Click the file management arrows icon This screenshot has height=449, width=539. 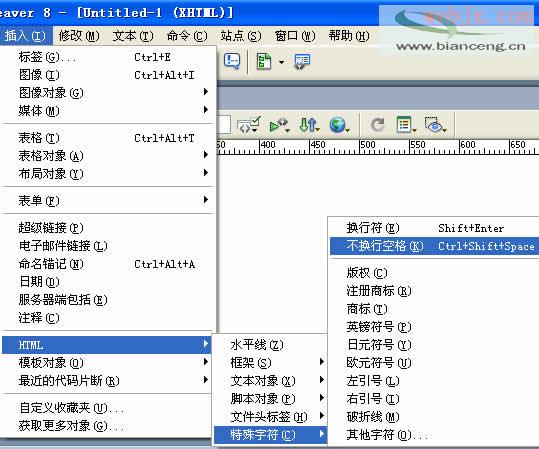[309, 125]
